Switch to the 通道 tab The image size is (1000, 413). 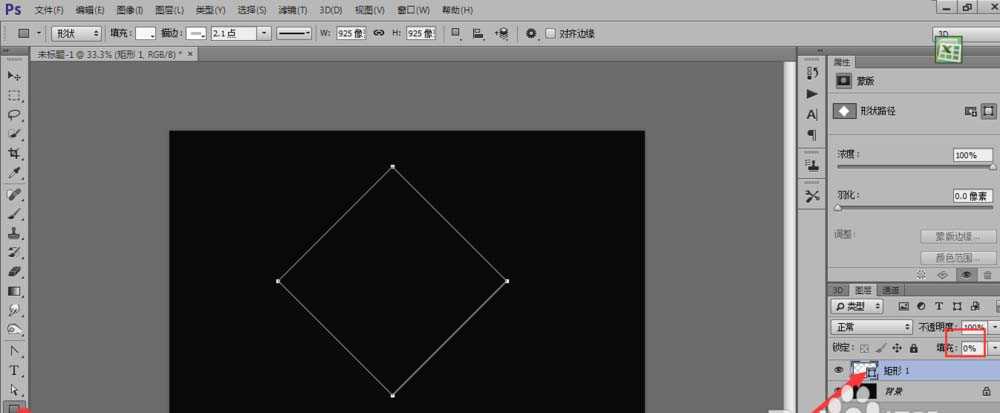click(890, 290)
